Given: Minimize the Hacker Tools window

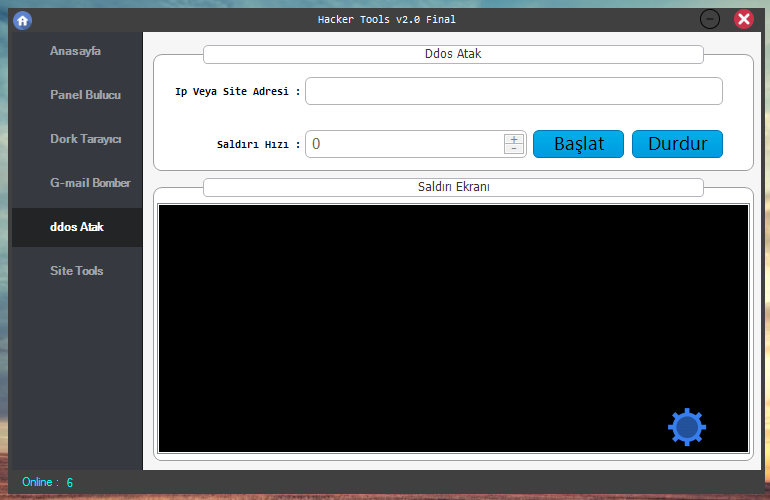Looking at the screenshot, I should click(x=710, y=19).
